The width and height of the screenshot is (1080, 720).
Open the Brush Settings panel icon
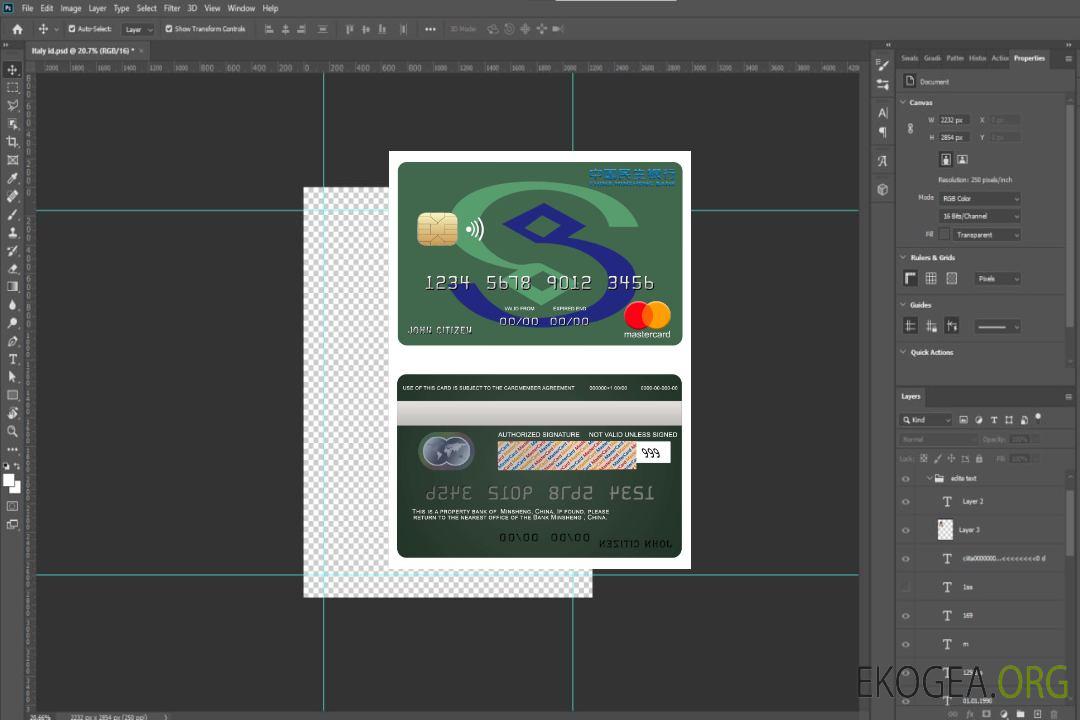[x=882, y=65]
